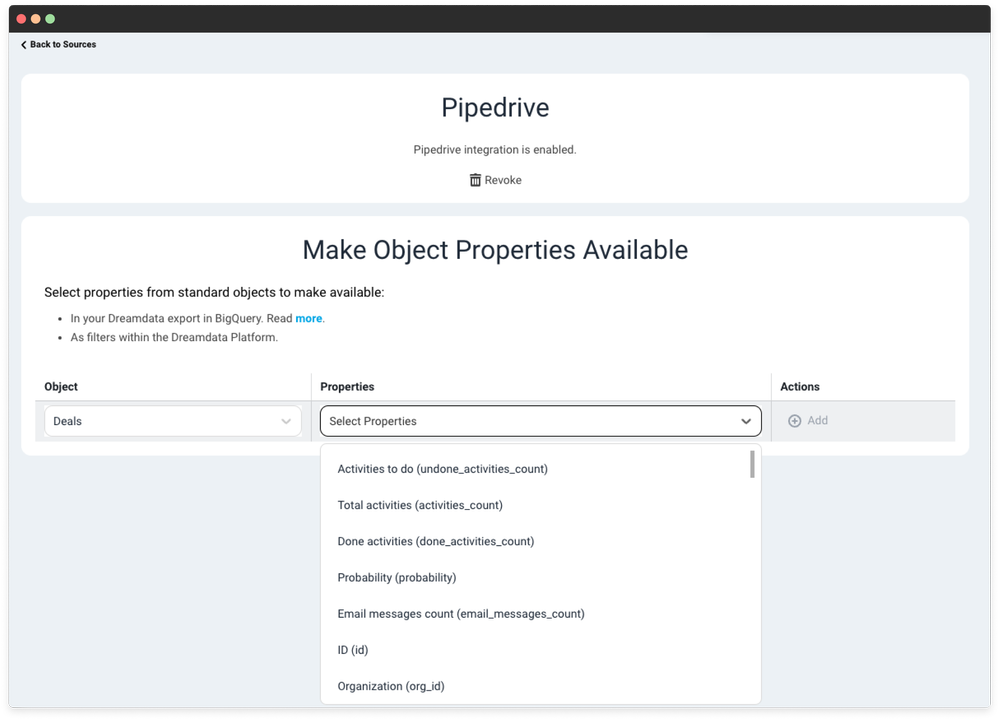Open the Read more link about BigQuery export
The image size is (1000, 720).
point(309,318)
